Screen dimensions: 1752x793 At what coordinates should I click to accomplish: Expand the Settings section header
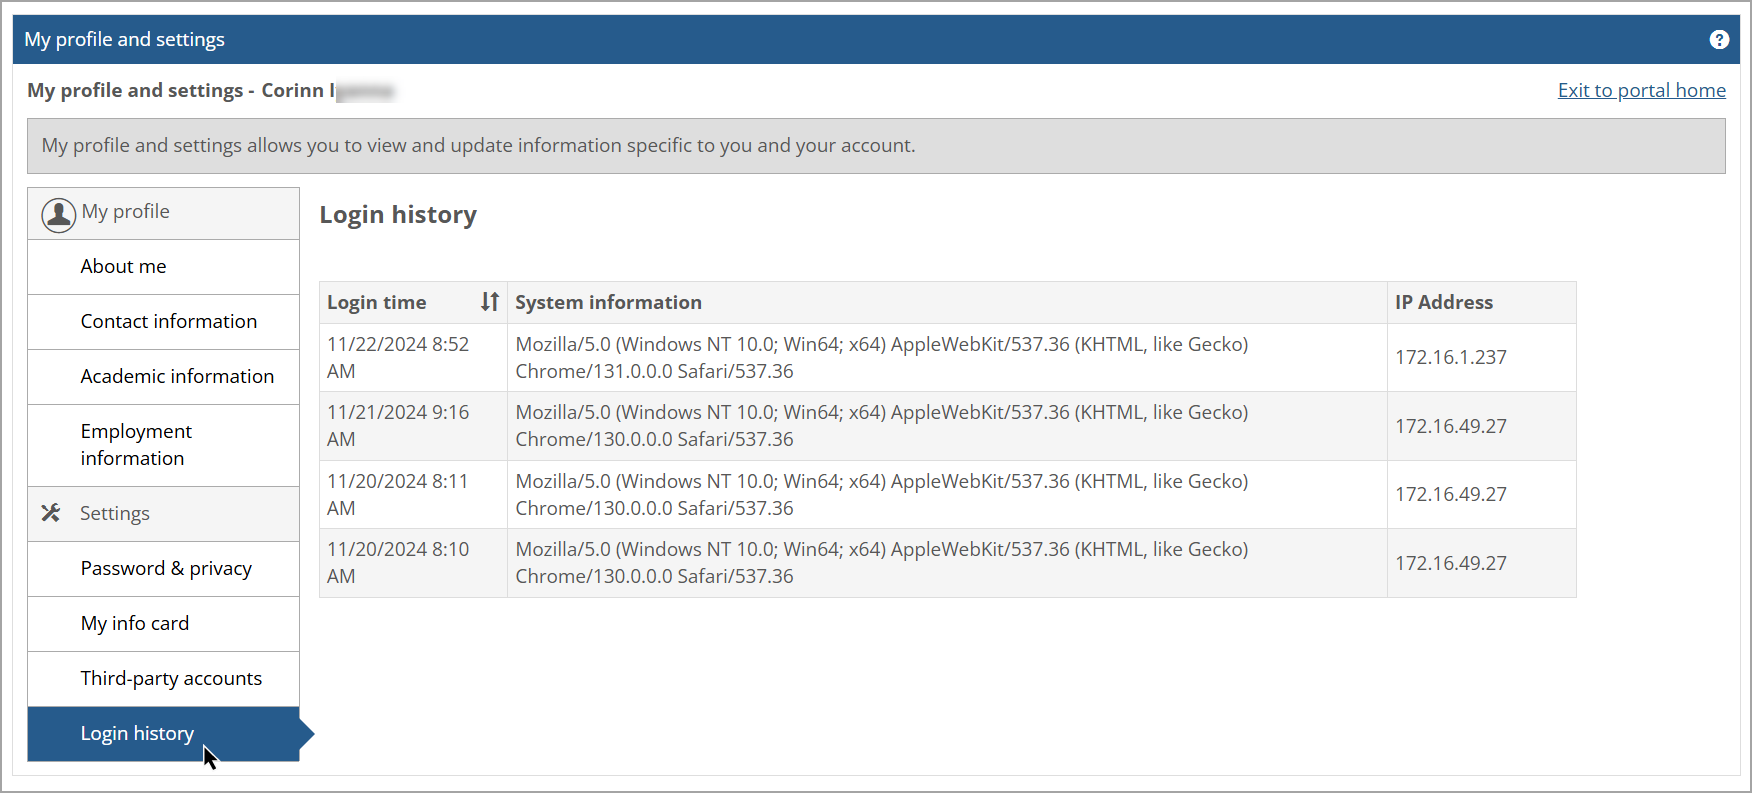coord(115,513)
